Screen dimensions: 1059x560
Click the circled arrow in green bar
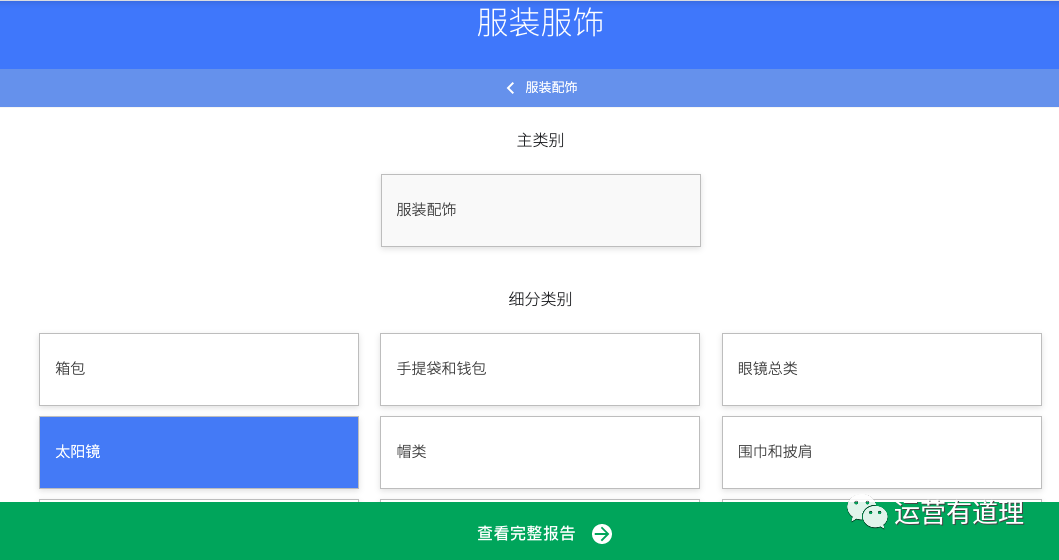click(601, 534)
